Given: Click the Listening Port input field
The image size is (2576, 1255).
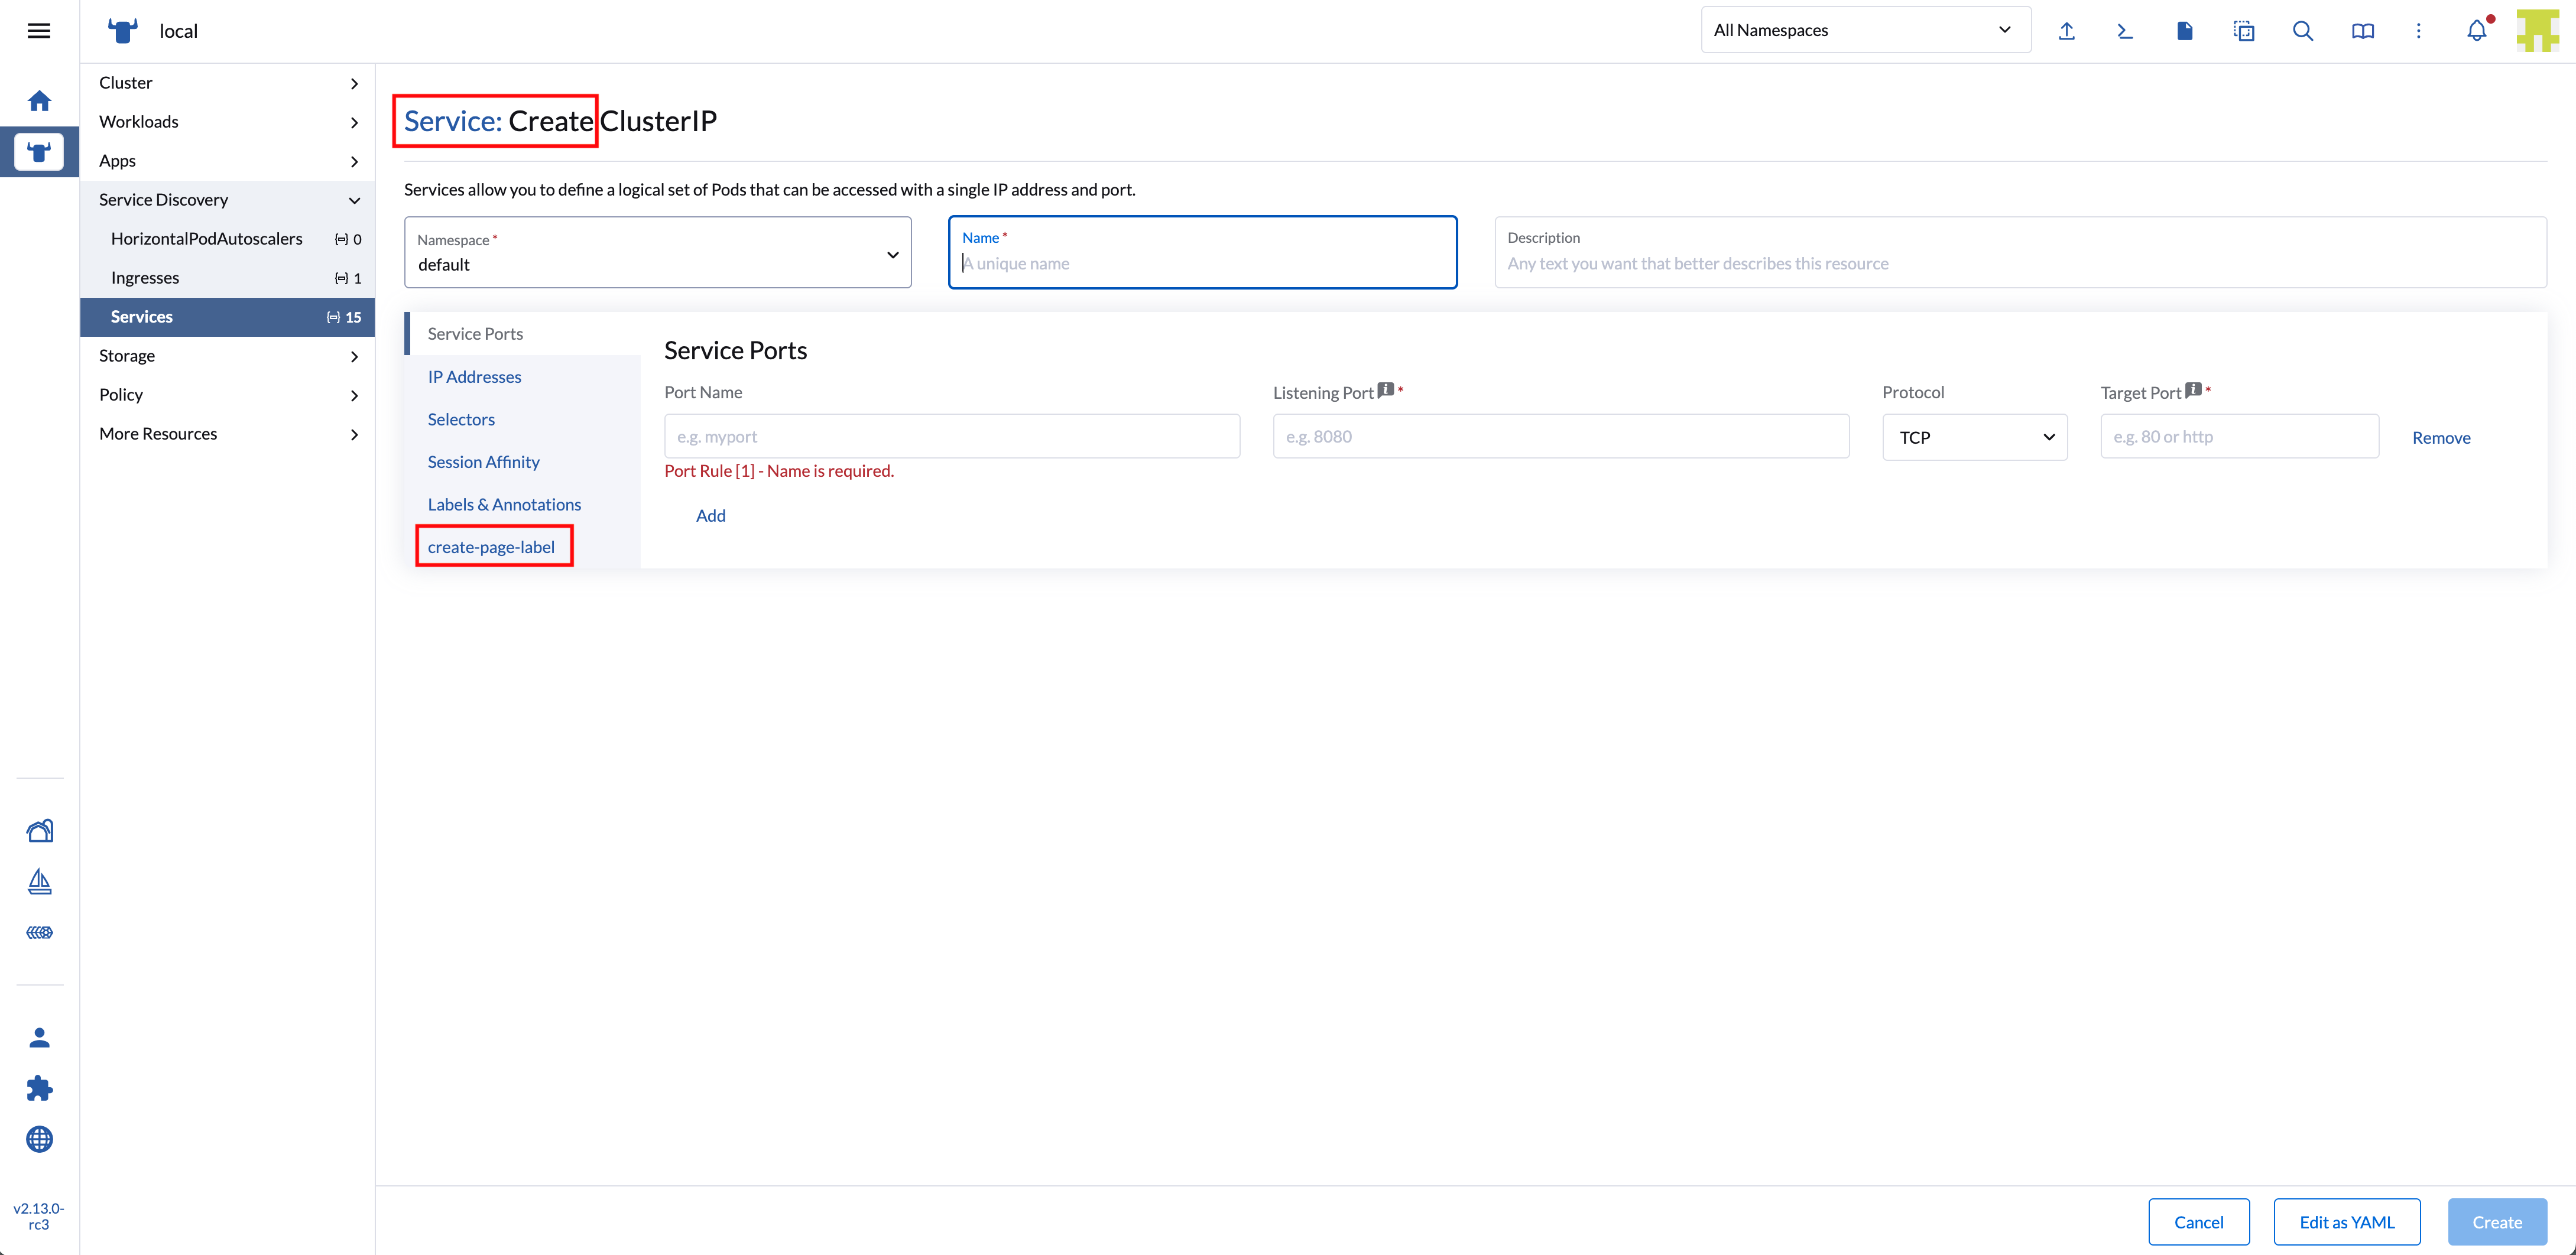Looking at the screenshot, I should (x=1560, y=437).
